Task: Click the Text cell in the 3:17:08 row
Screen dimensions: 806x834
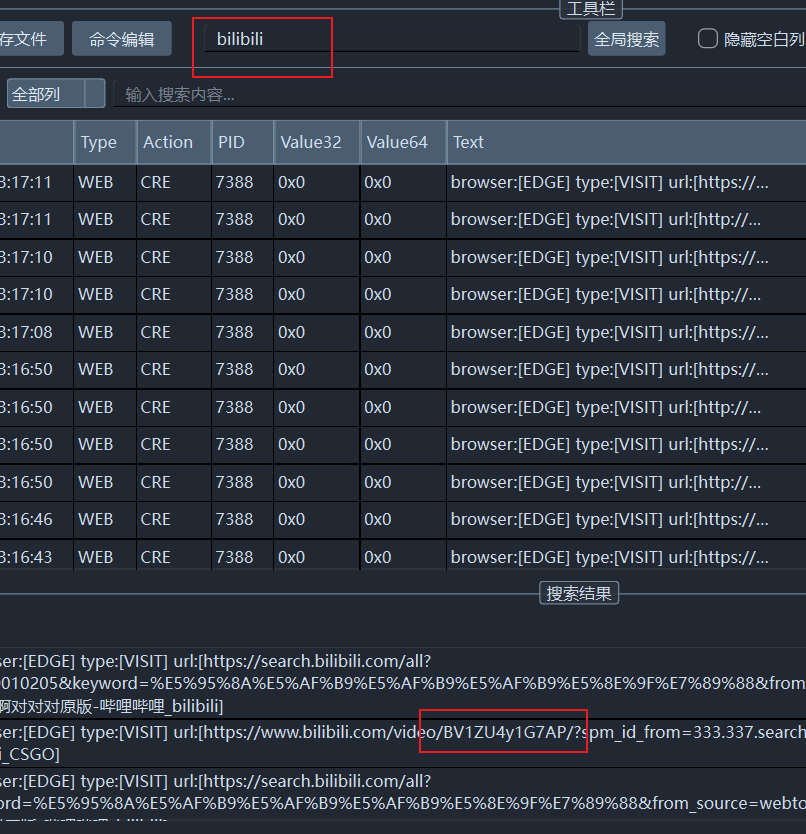Action: coord(626,332)
